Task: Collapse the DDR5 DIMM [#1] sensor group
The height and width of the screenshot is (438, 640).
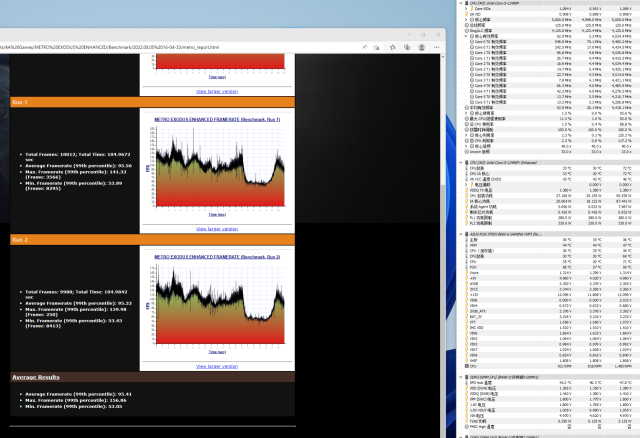Action: 461,377
